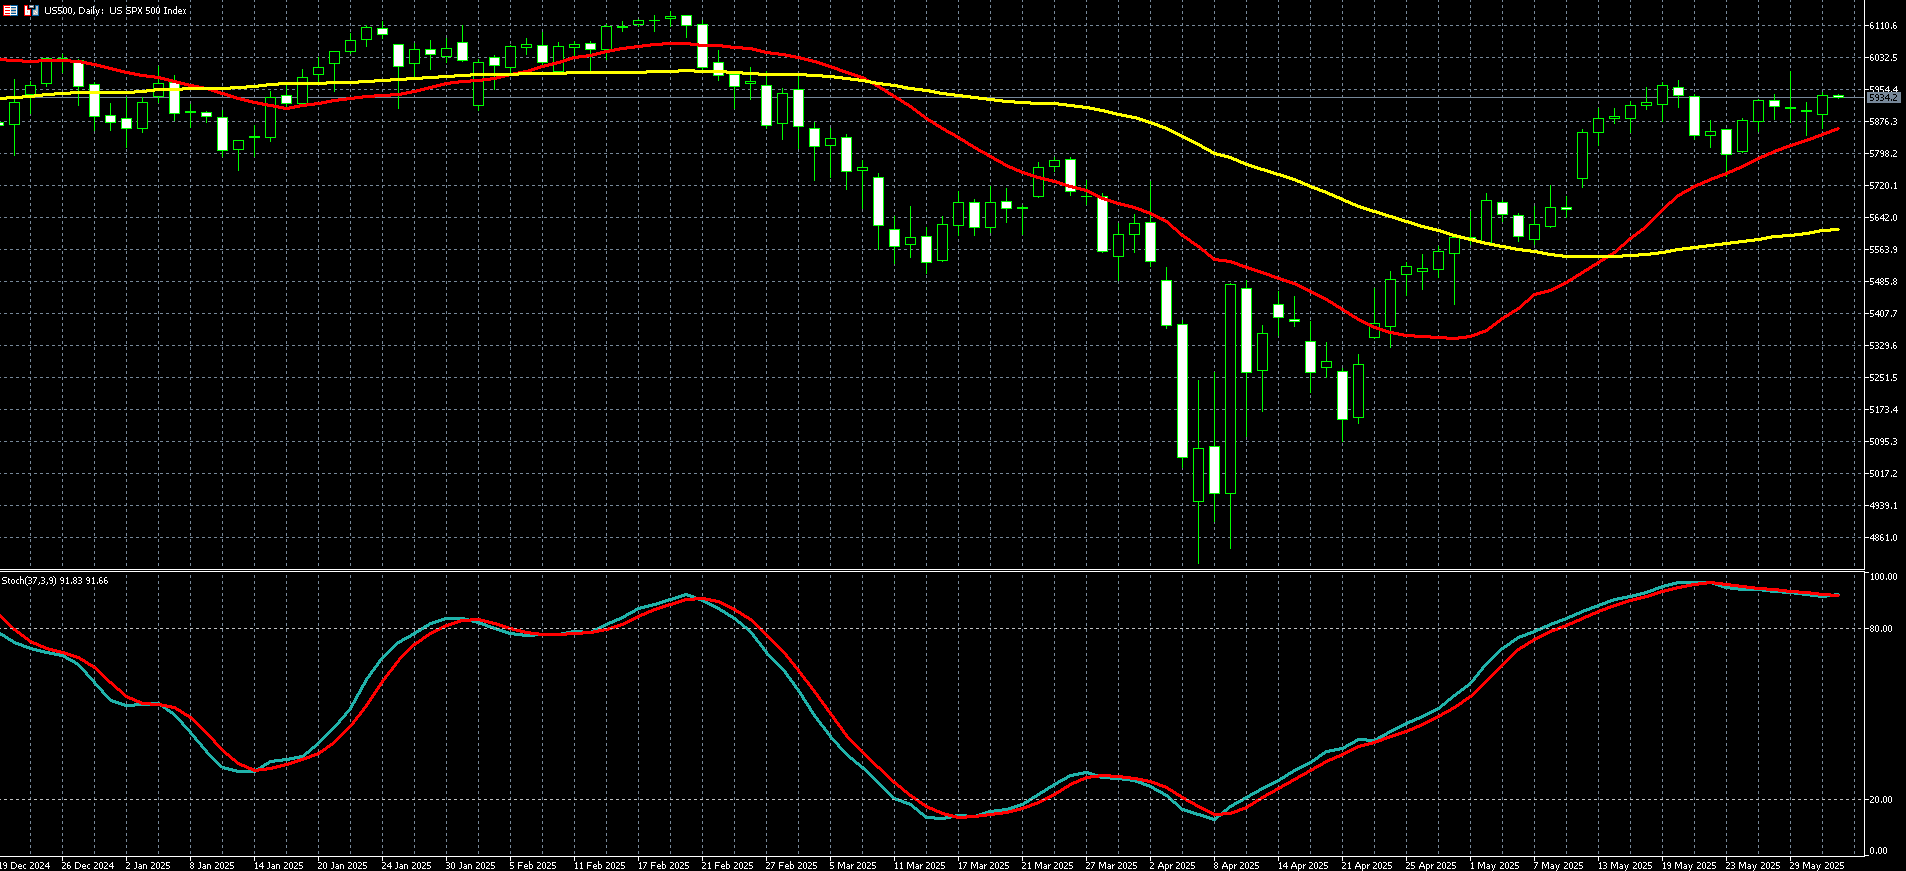Screen dimensions: 1906x871
Task: Click the 5 Mar 2025 date label
Action: coord(853,865)
